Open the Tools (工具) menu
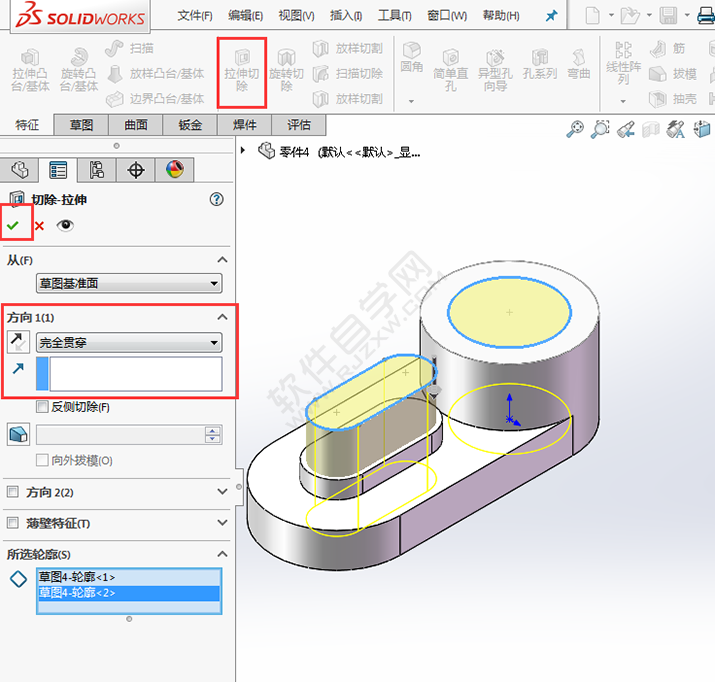The height and width of the screenshot is (682, 715). (394, 16)
